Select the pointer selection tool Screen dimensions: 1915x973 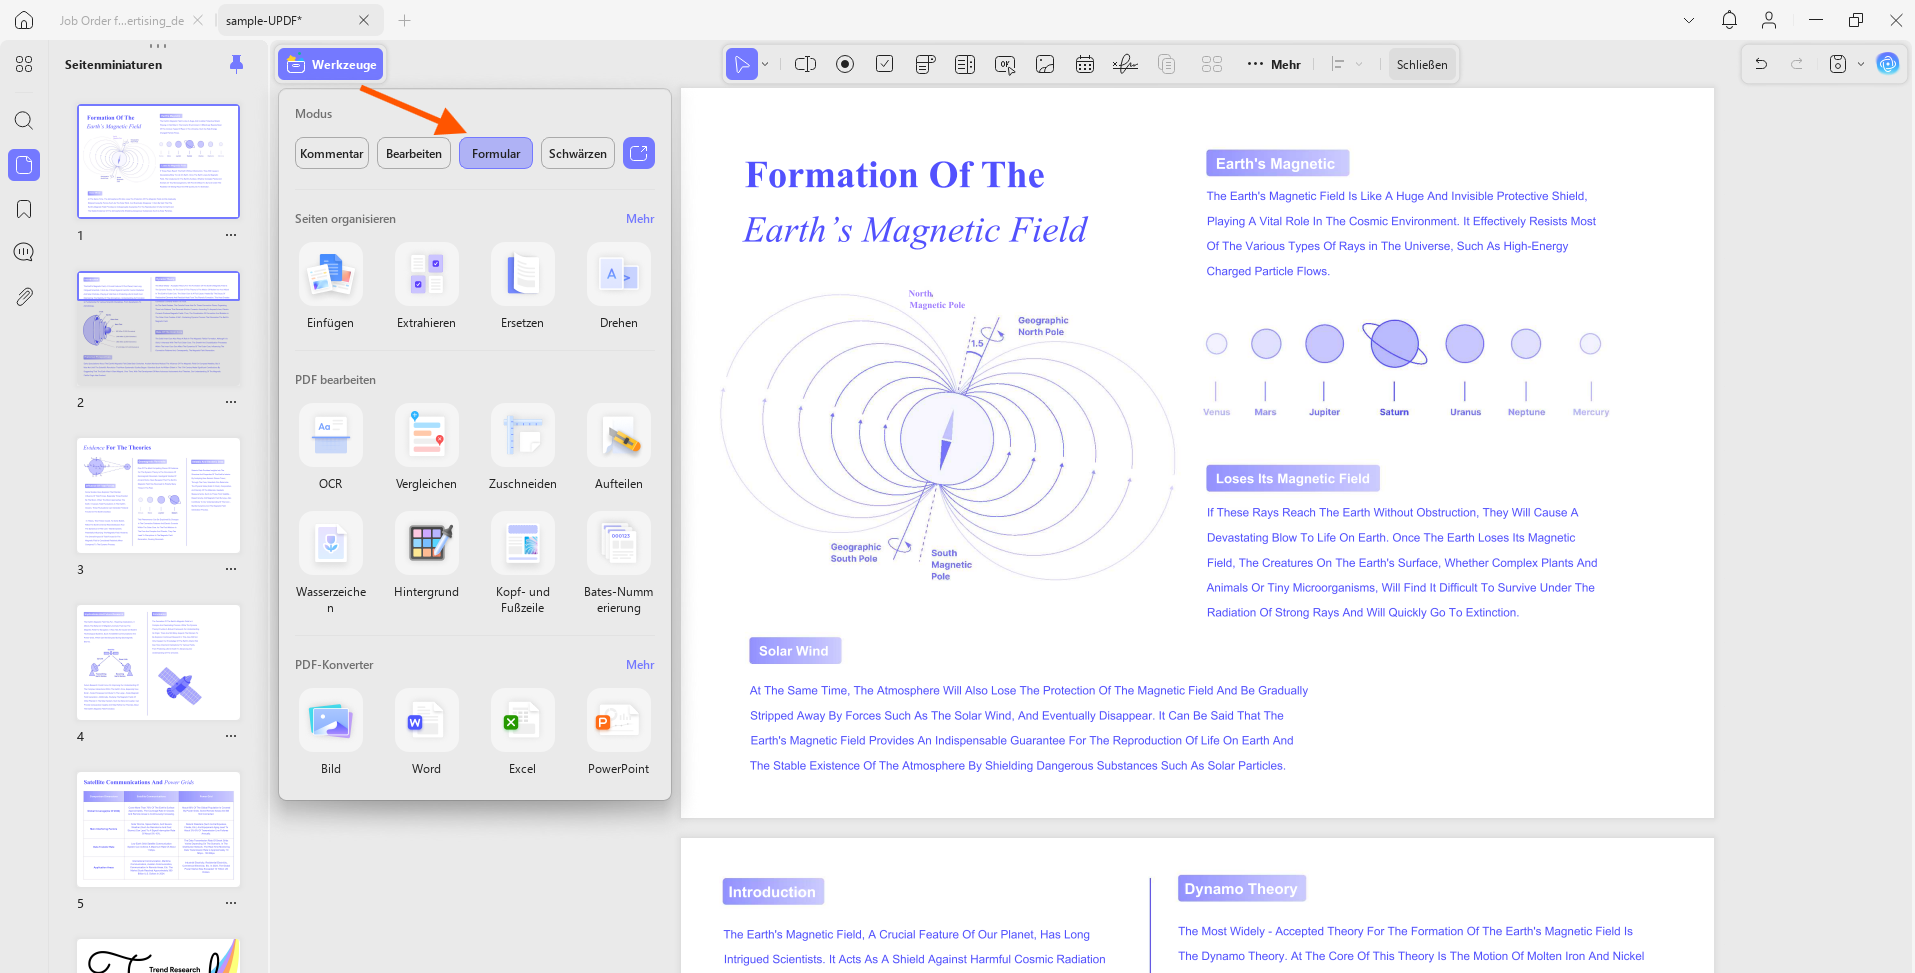tap(741, 64)
